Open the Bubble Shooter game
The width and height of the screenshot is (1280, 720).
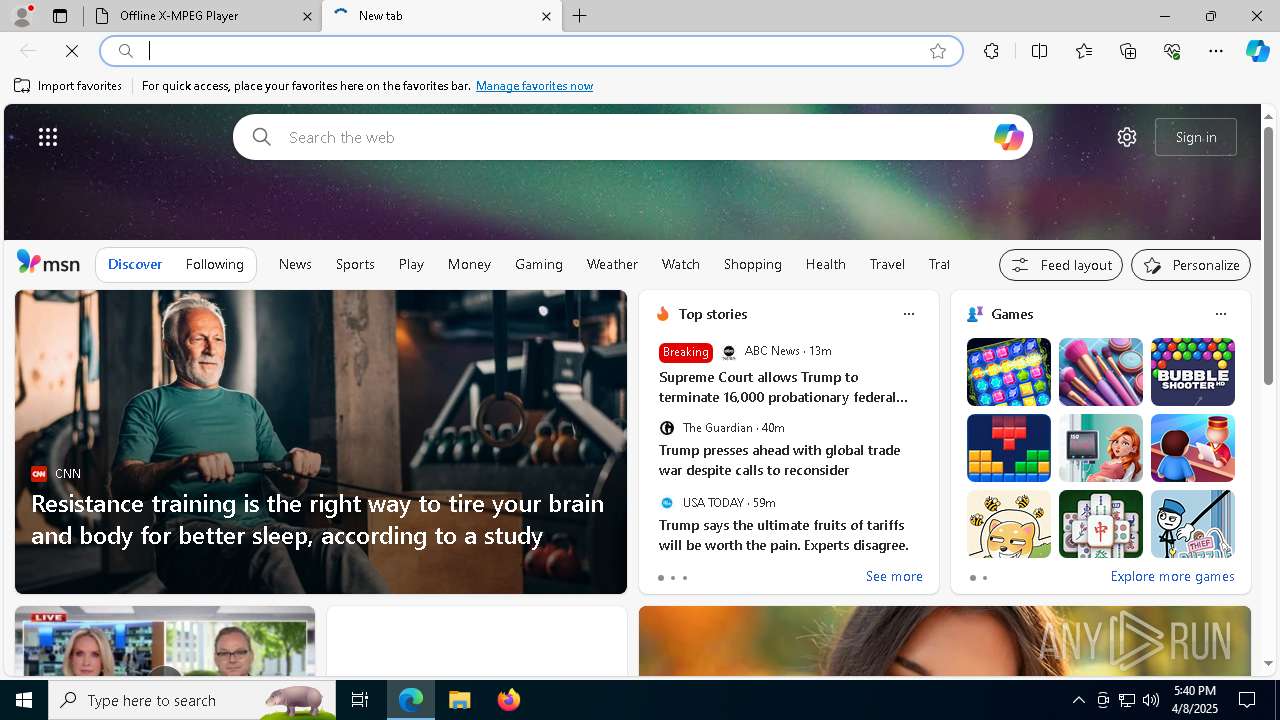(x=1193, y=372)
